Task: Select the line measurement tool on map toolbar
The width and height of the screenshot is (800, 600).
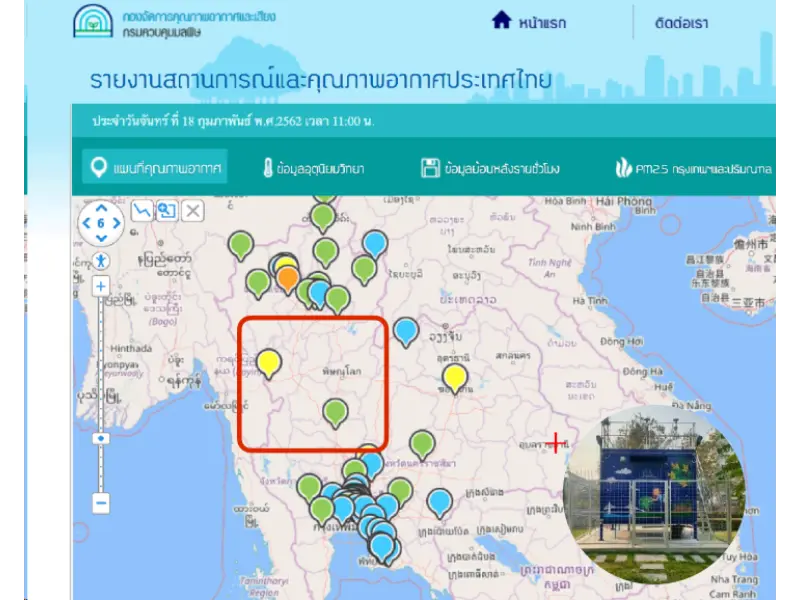Action: (142, 210)
